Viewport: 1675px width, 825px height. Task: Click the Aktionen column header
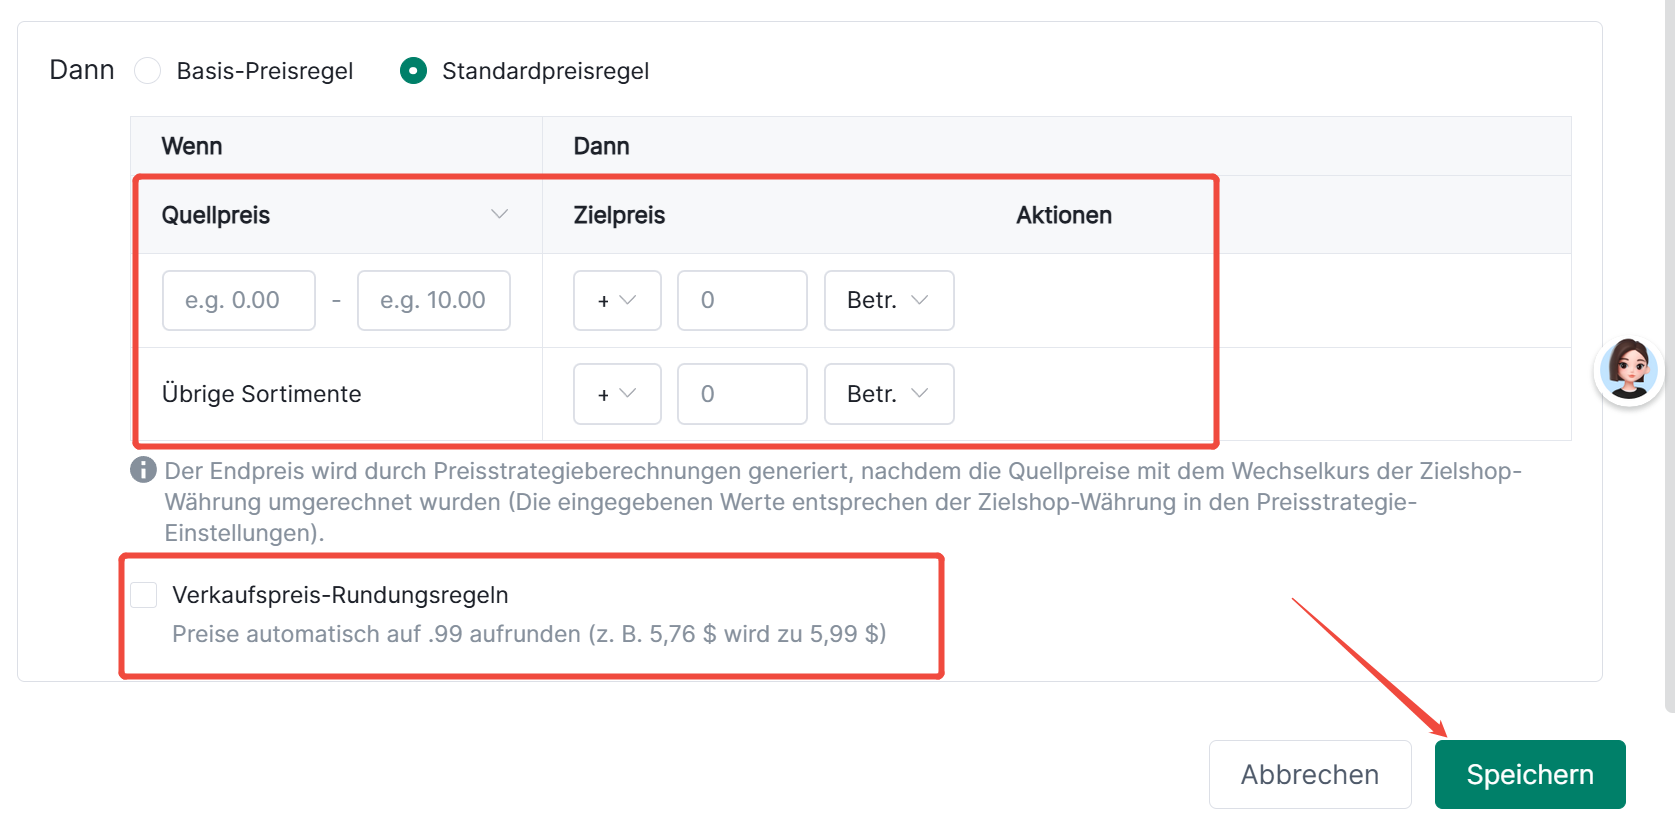(x=1064, y=215)
